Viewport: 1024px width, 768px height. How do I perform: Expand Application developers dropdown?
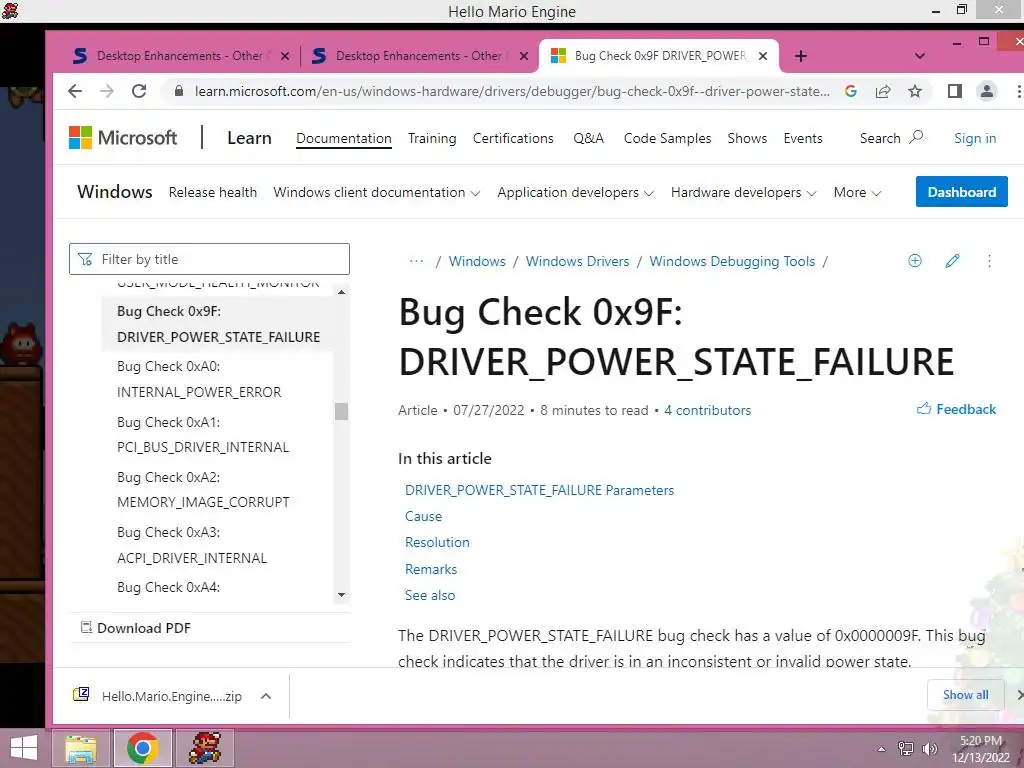point(575,193)
